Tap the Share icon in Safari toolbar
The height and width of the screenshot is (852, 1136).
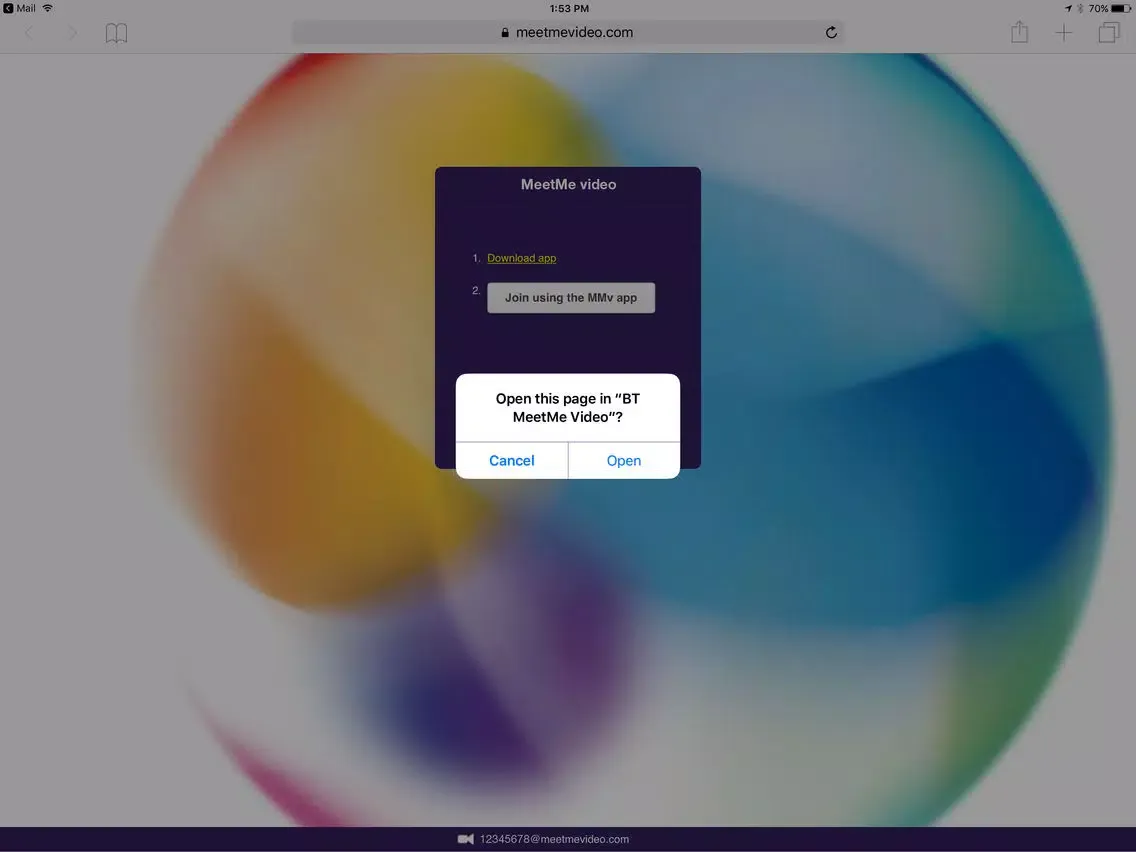point(1019,32)
